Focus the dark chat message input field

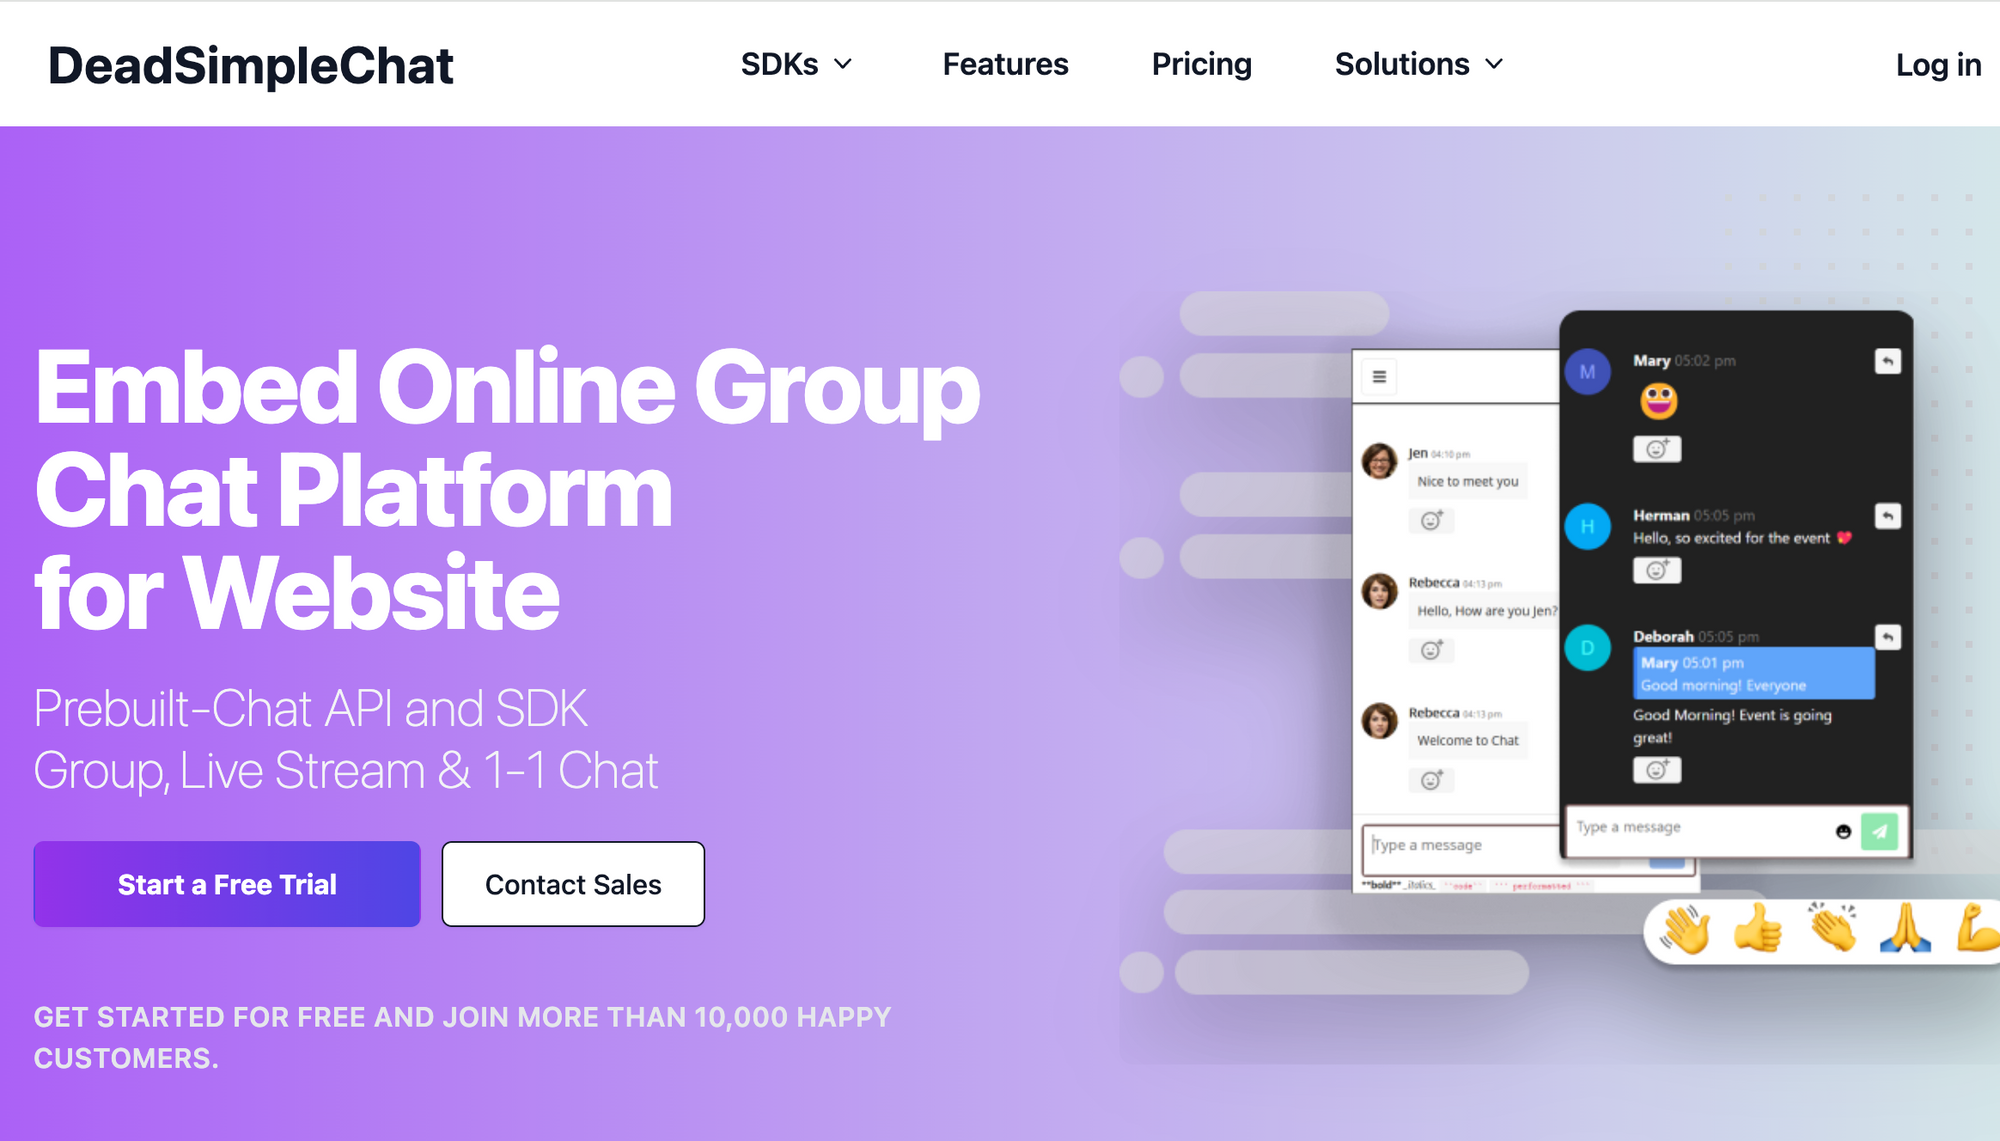point(1700,828)
